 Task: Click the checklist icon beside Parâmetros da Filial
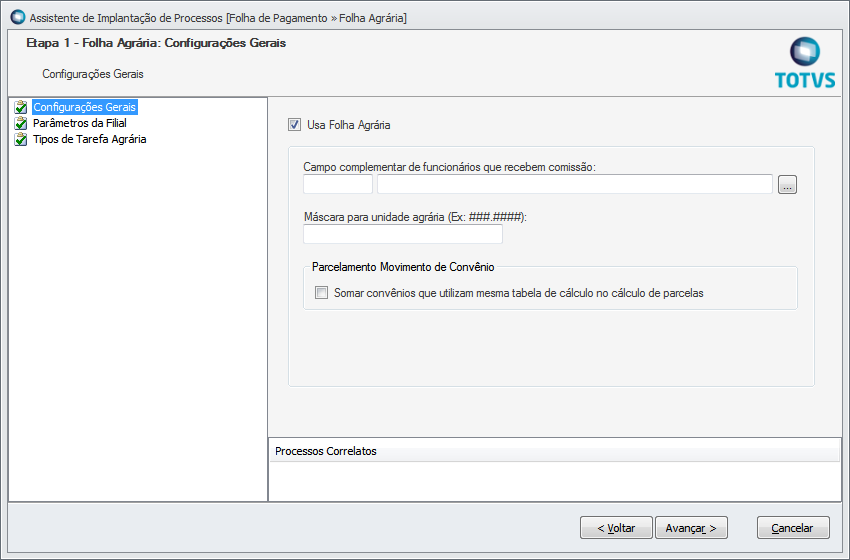21,123
